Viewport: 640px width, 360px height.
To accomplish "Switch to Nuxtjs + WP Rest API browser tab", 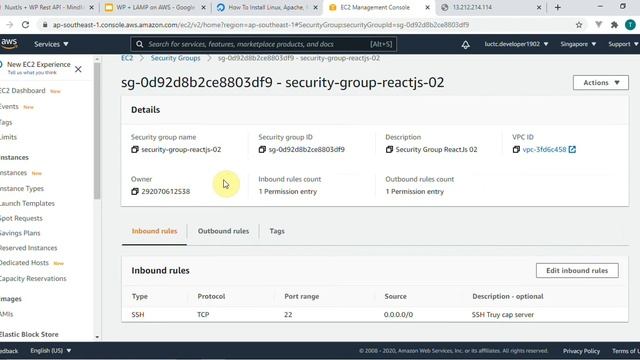I will click(45, 7).
